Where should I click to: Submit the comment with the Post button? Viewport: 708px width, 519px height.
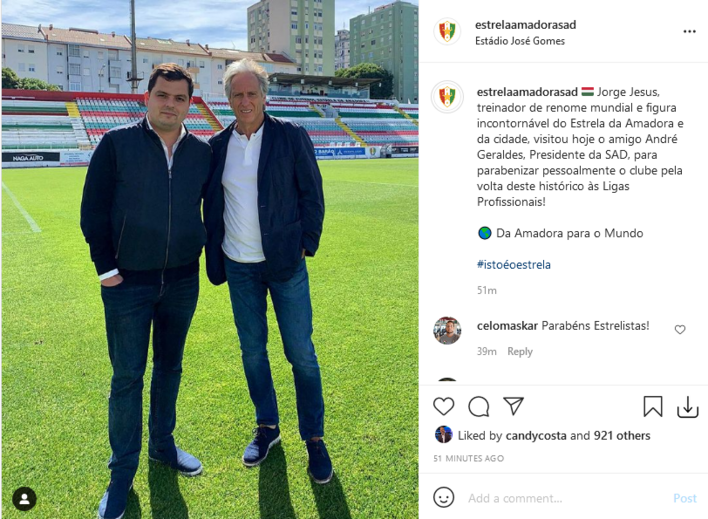pyautogui.click(x=685, y=498)
